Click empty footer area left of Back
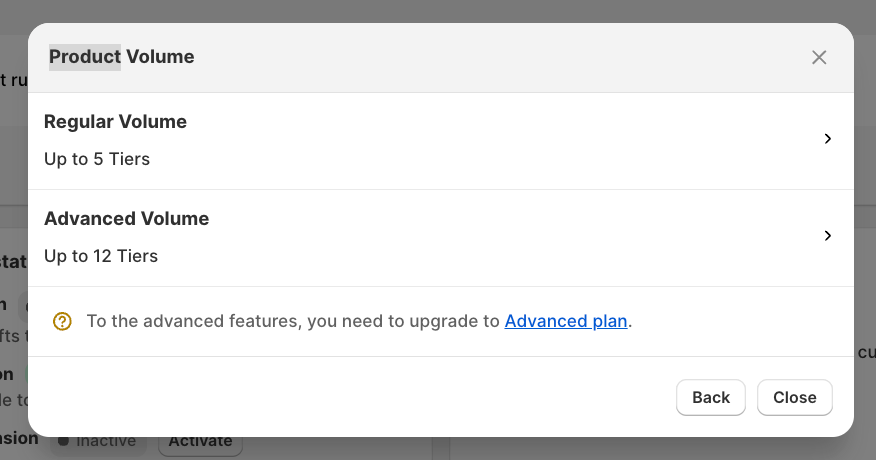This screenshot has height=460, width=876. click(x=350, y=397)
